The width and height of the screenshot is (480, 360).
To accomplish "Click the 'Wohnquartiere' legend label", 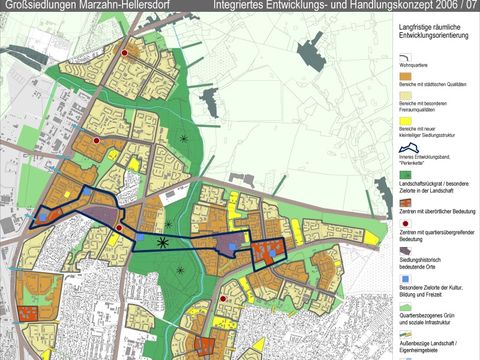I will [413, 65].
